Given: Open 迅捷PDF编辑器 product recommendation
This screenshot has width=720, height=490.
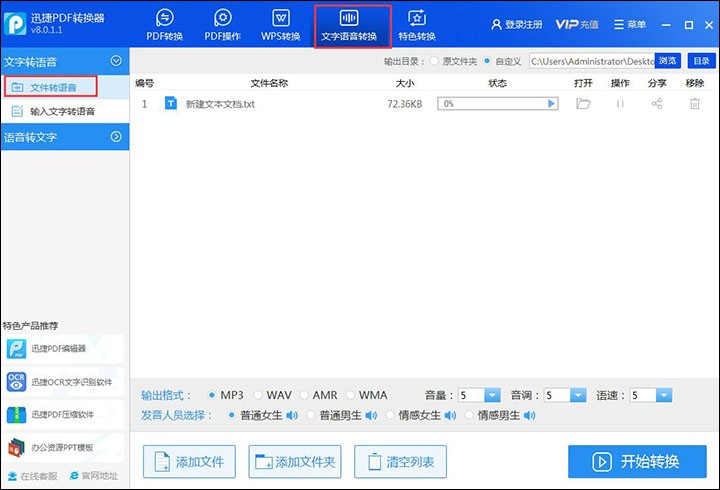Looking at the screenshot, I should tap(63, 349).
